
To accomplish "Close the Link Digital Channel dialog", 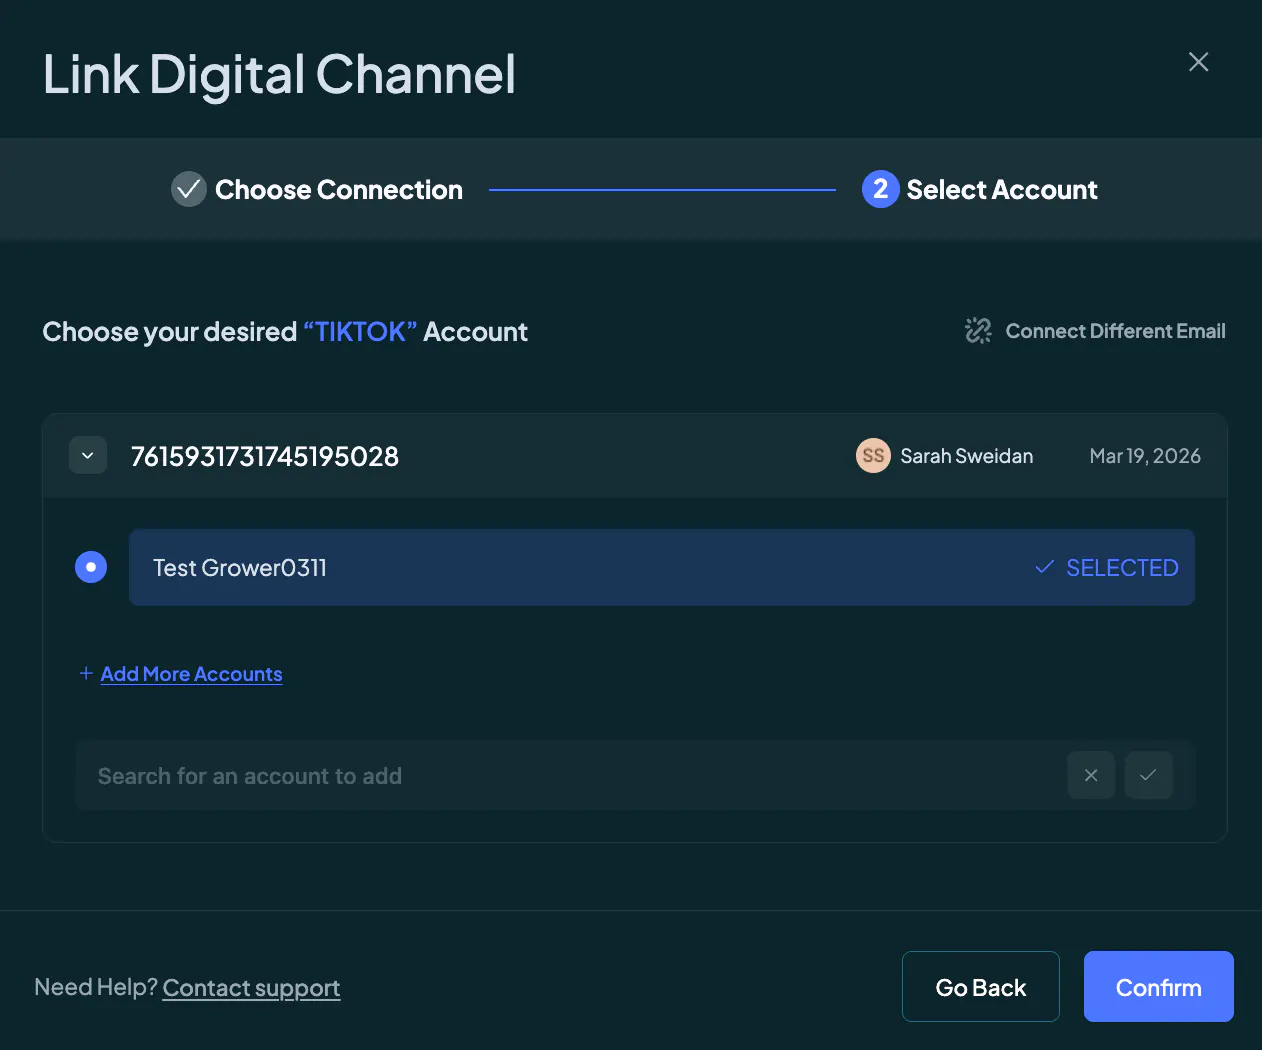I will click(1198, 62).
